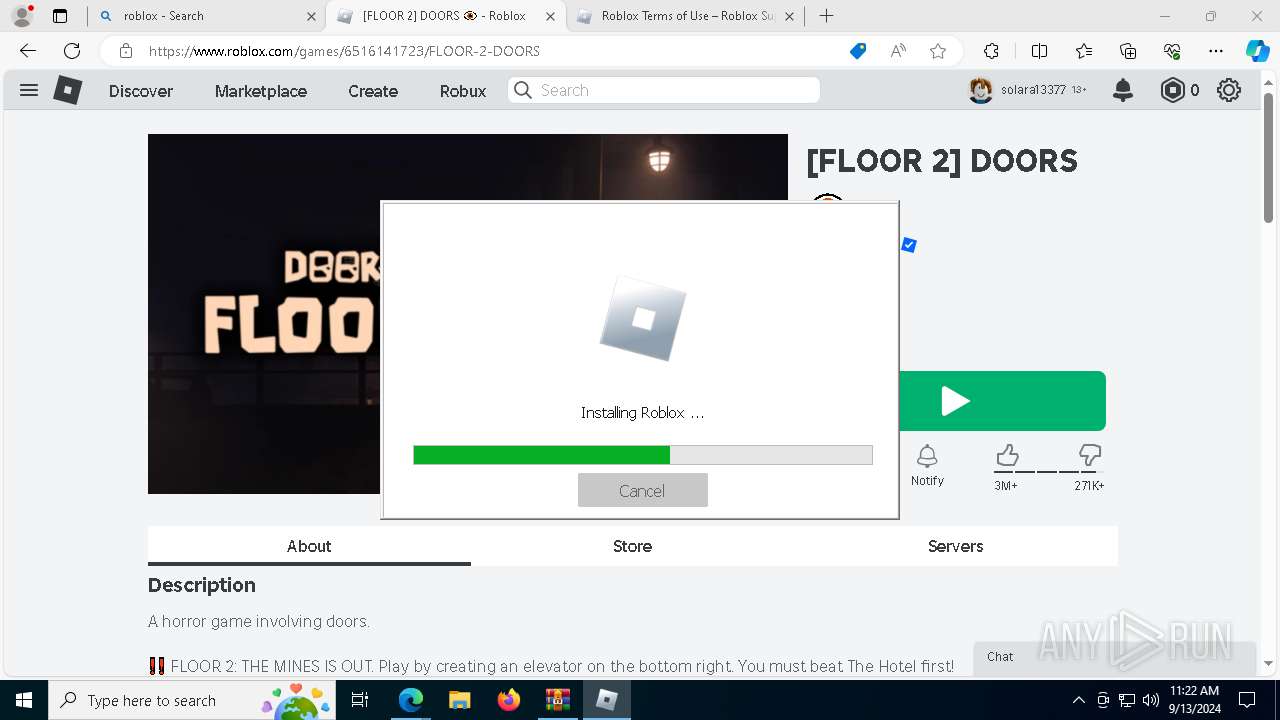1280x720 pixels.
Task: Click the thumbs up like icon
Action: click(1007, 456)
